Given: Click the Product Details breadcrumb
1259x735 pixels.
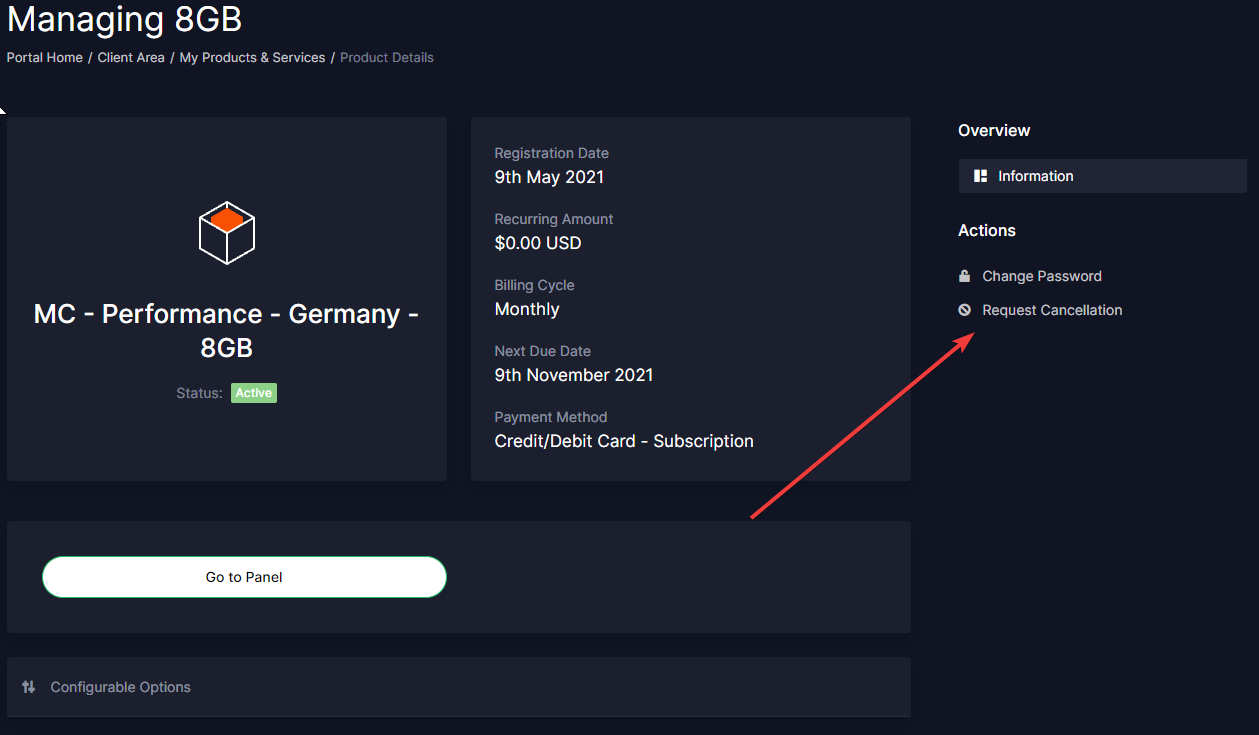Looking at the screenshot, I should click(x=387, y=58).
